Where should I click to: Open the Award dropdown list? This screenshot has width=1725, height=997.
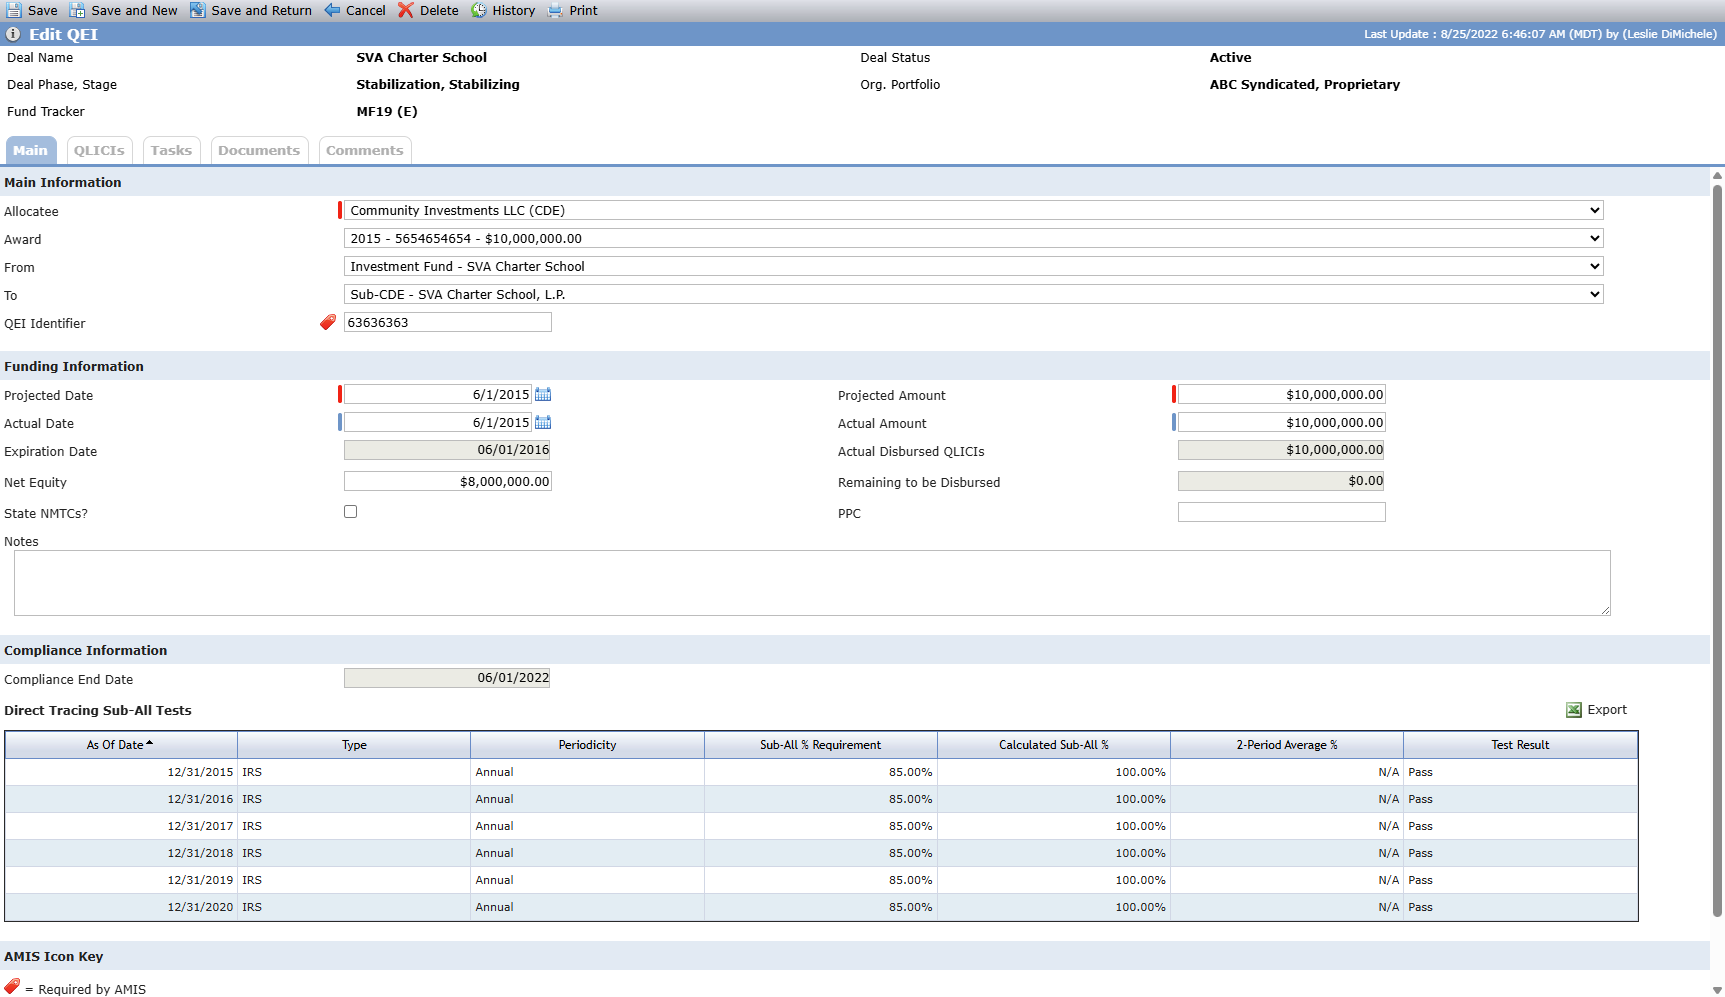[1594, 238]
